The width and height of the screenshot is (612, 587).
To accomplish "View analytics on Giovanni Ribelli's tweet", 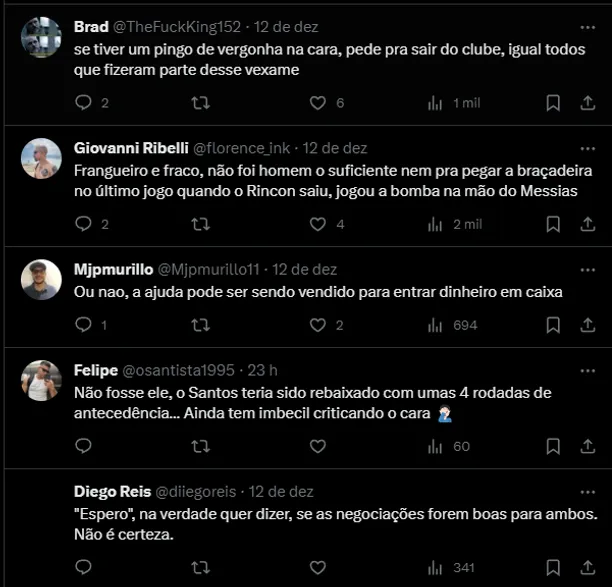I will 436,224.
